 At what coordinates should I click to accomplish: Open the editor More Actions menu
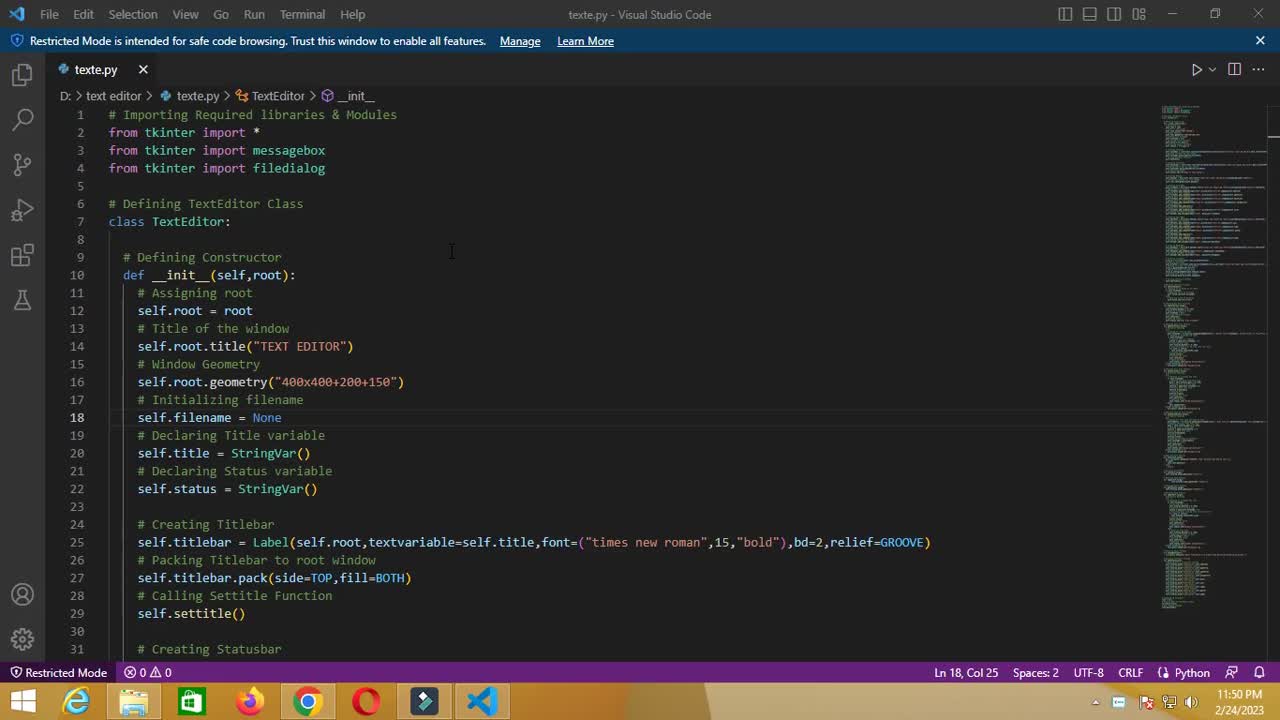point(1259,69)
